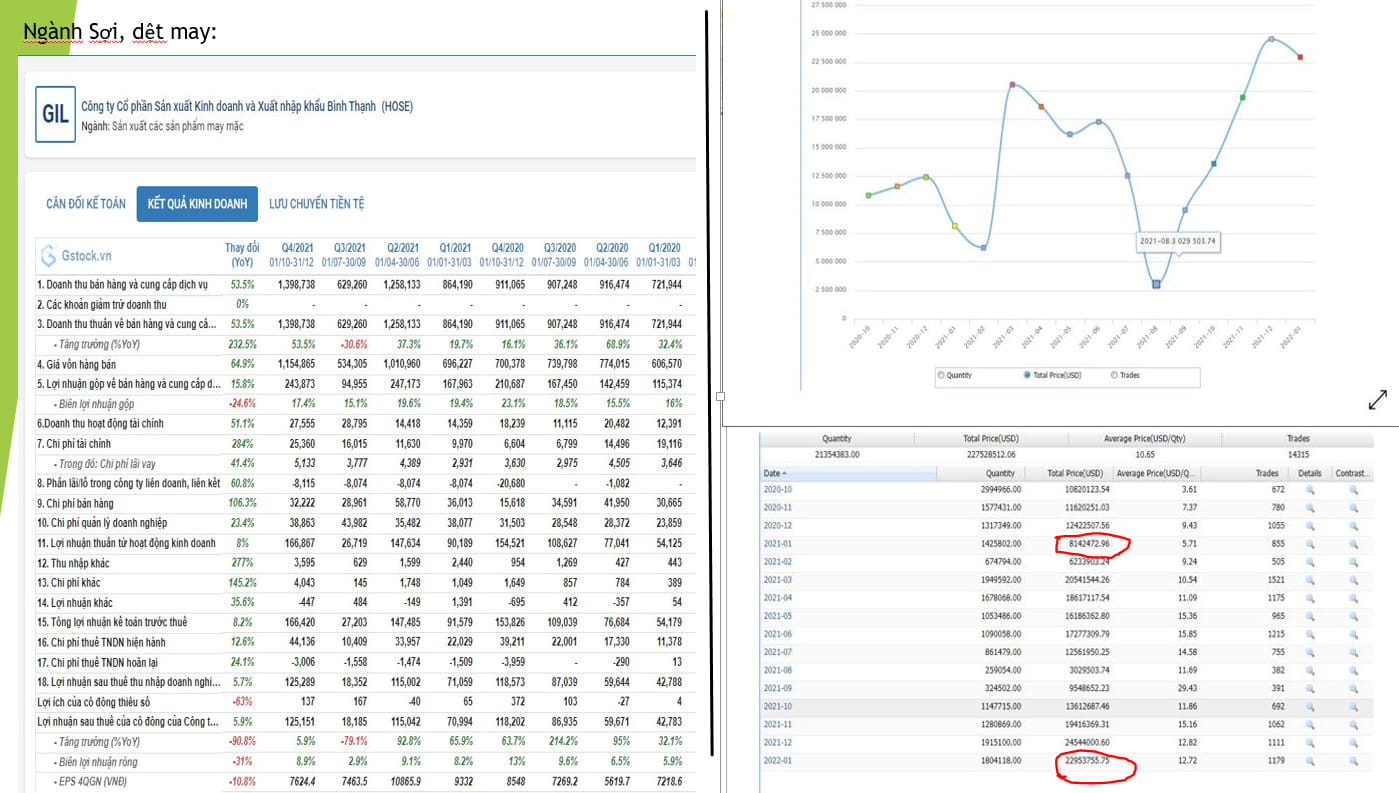Click the Contrast column header
Image resolution: width=1399 pixels, height=793 pixels.
pos(1354,473)
